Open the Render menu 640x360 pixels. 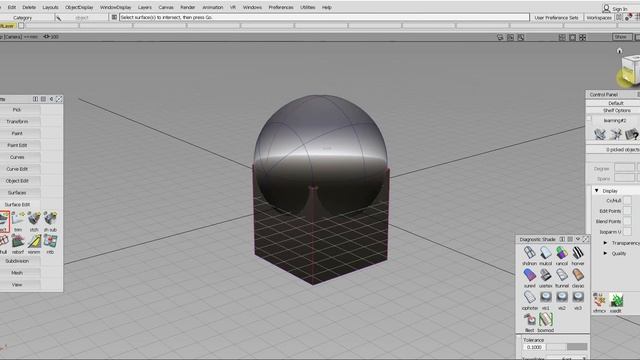(x=187, y=7)
